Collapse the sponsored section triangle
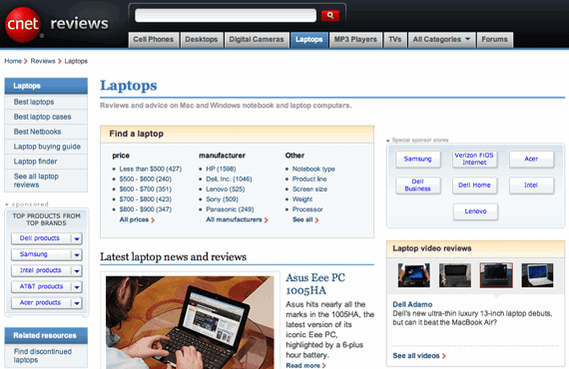The height and width of the screenshot is (369, 569). 7,205
